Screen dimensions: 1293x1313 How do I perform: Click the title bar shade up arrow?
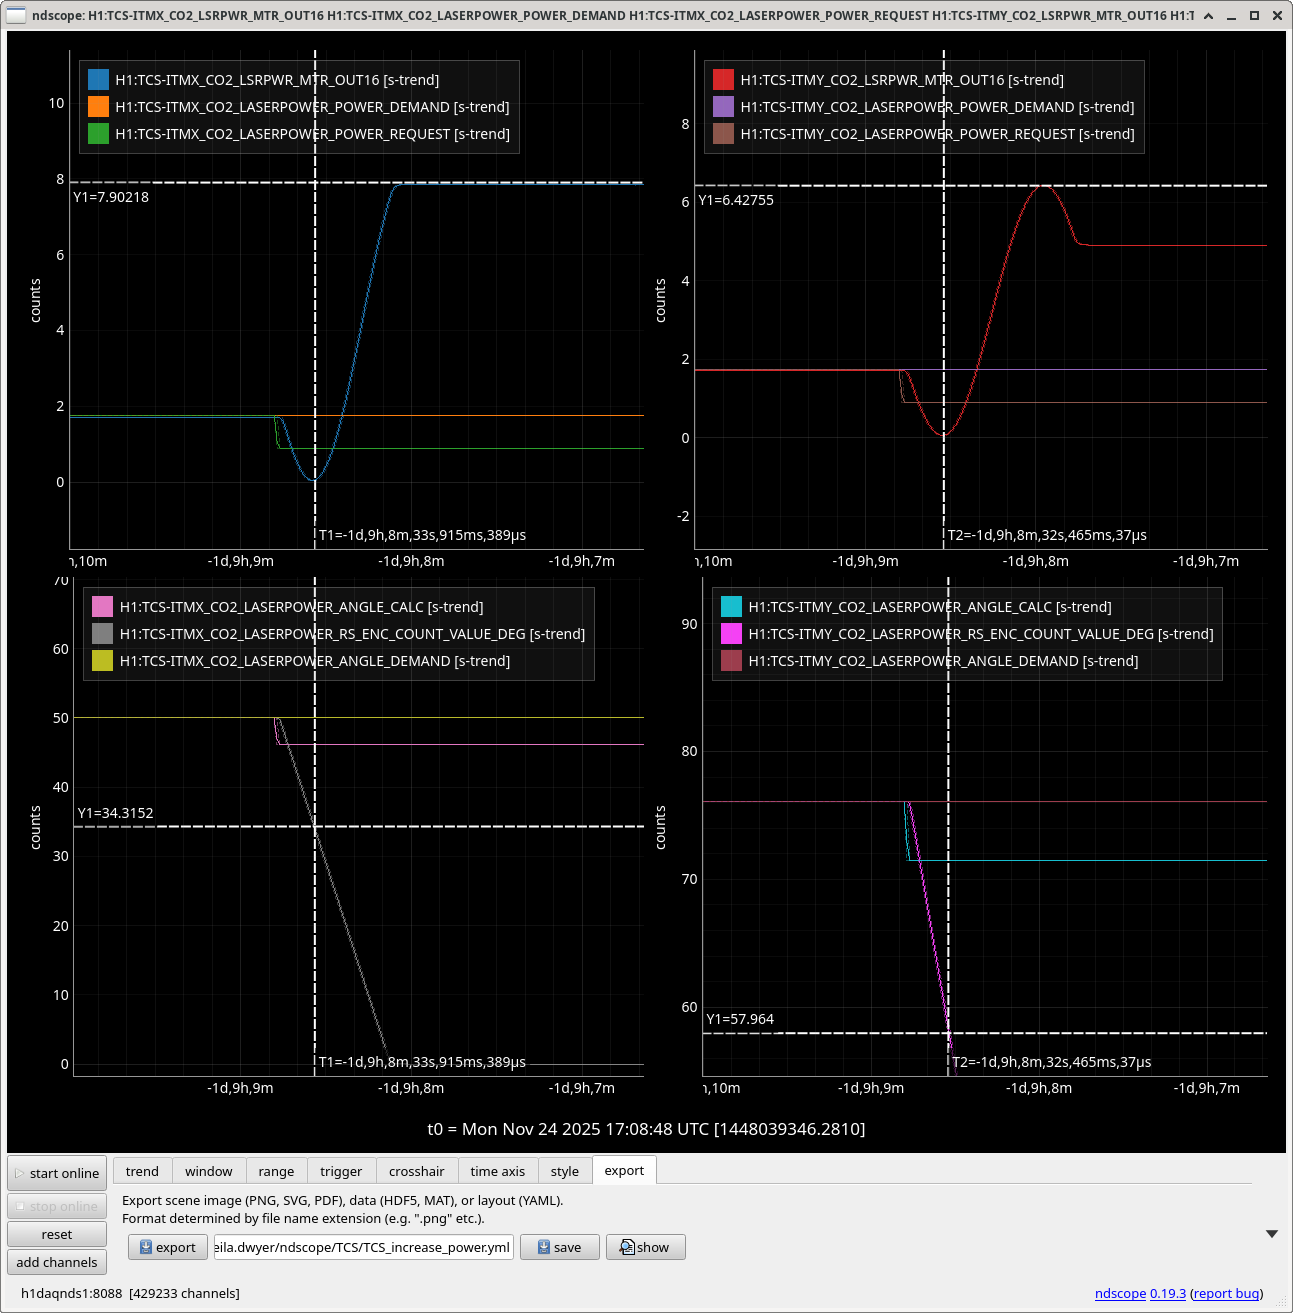click(x=1209, y=15)
